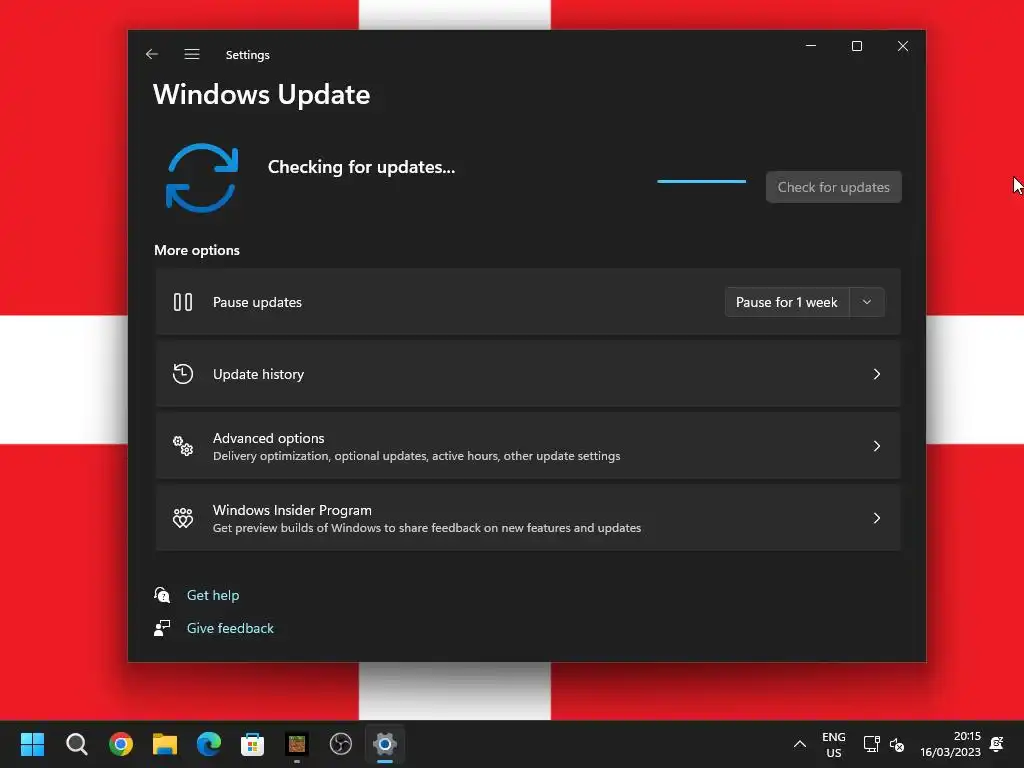Open OBS Studio from the taskbar
The image size is (1024, 768).
[x=340, y=744]
